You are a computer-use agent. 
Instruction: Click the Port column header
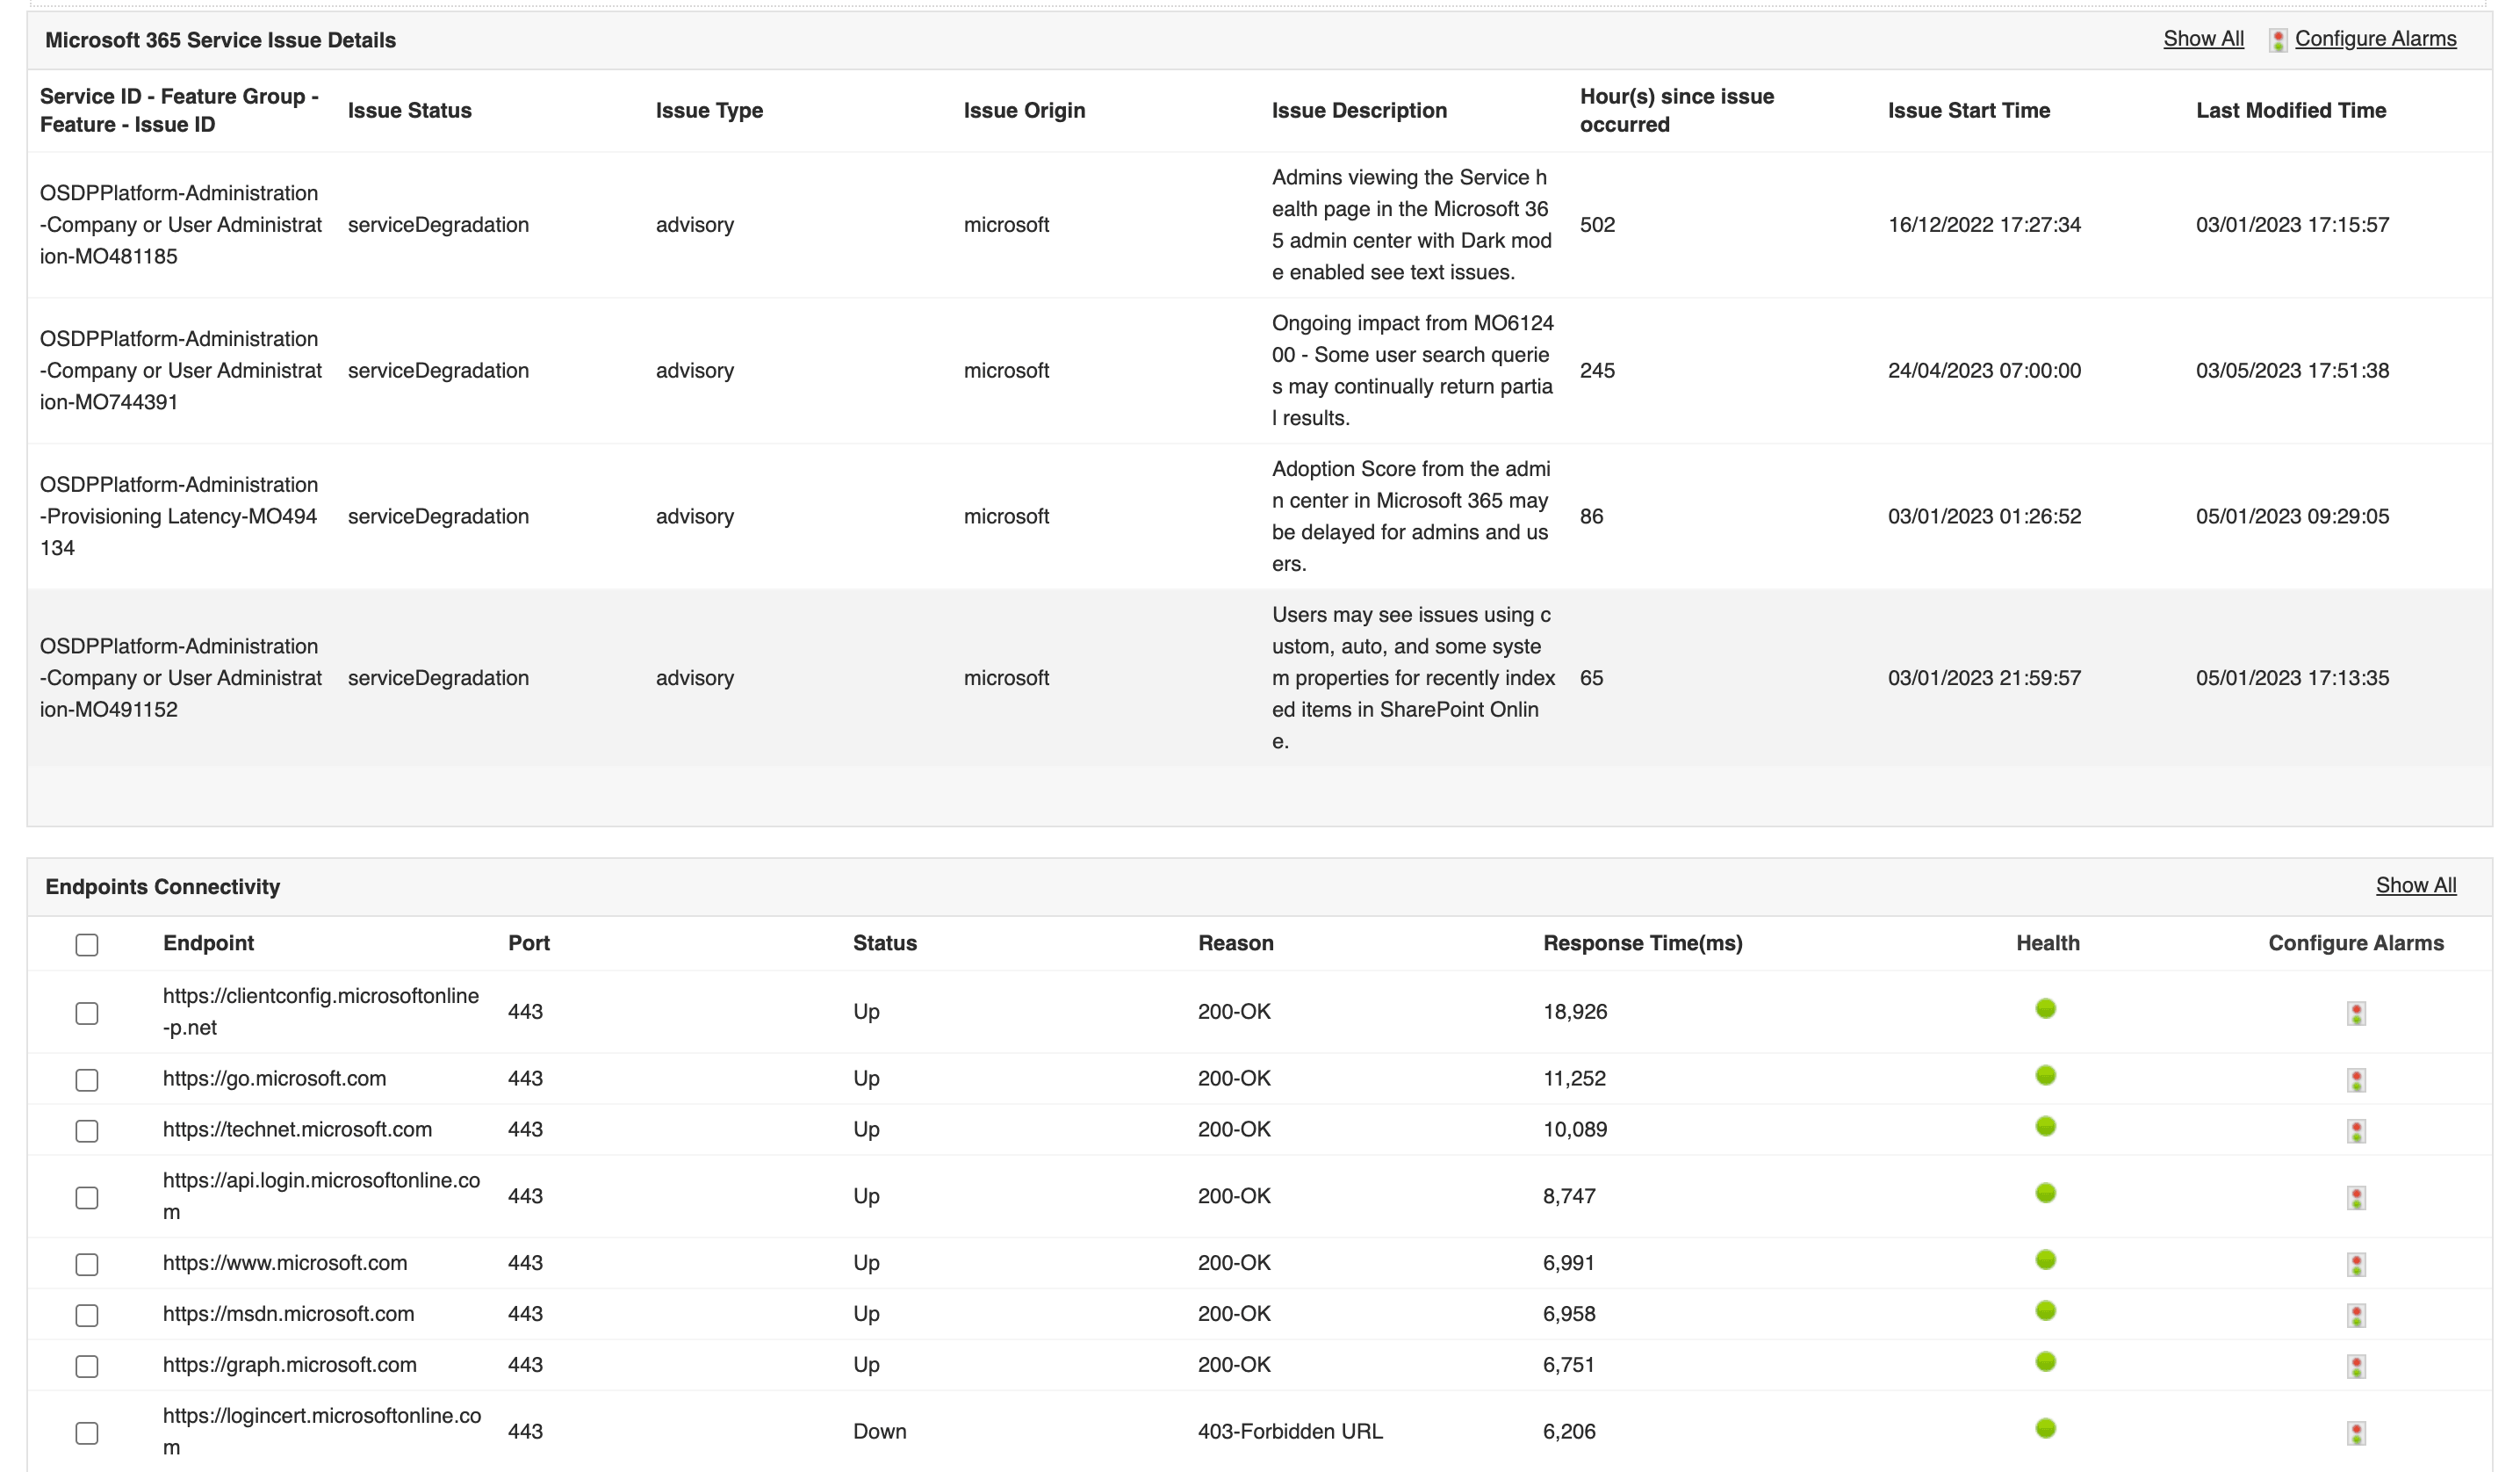(529, 943)
